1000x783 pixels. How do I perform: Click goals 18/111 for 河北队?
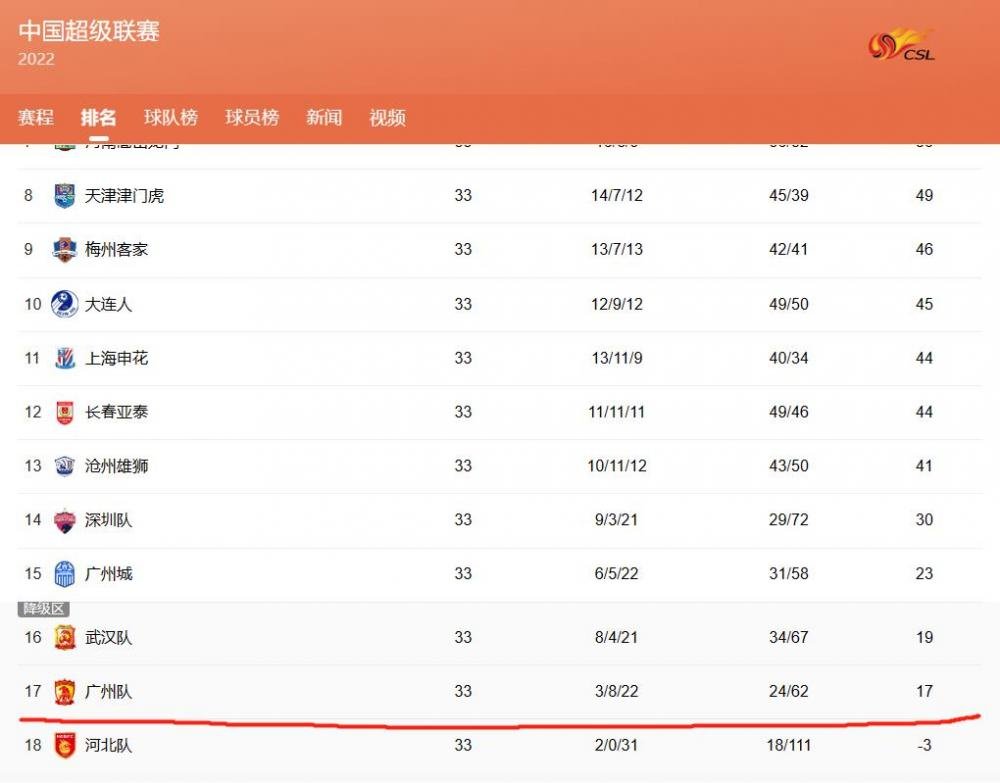tap(789, 745)
